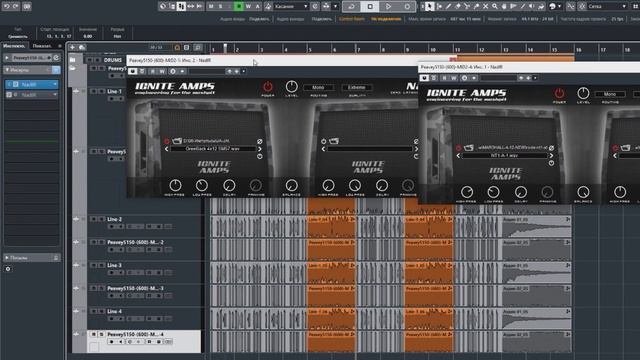Click bar 10 on the timeline ruler
This screenshot has height=360, width=640.
(x=433, y=49)
